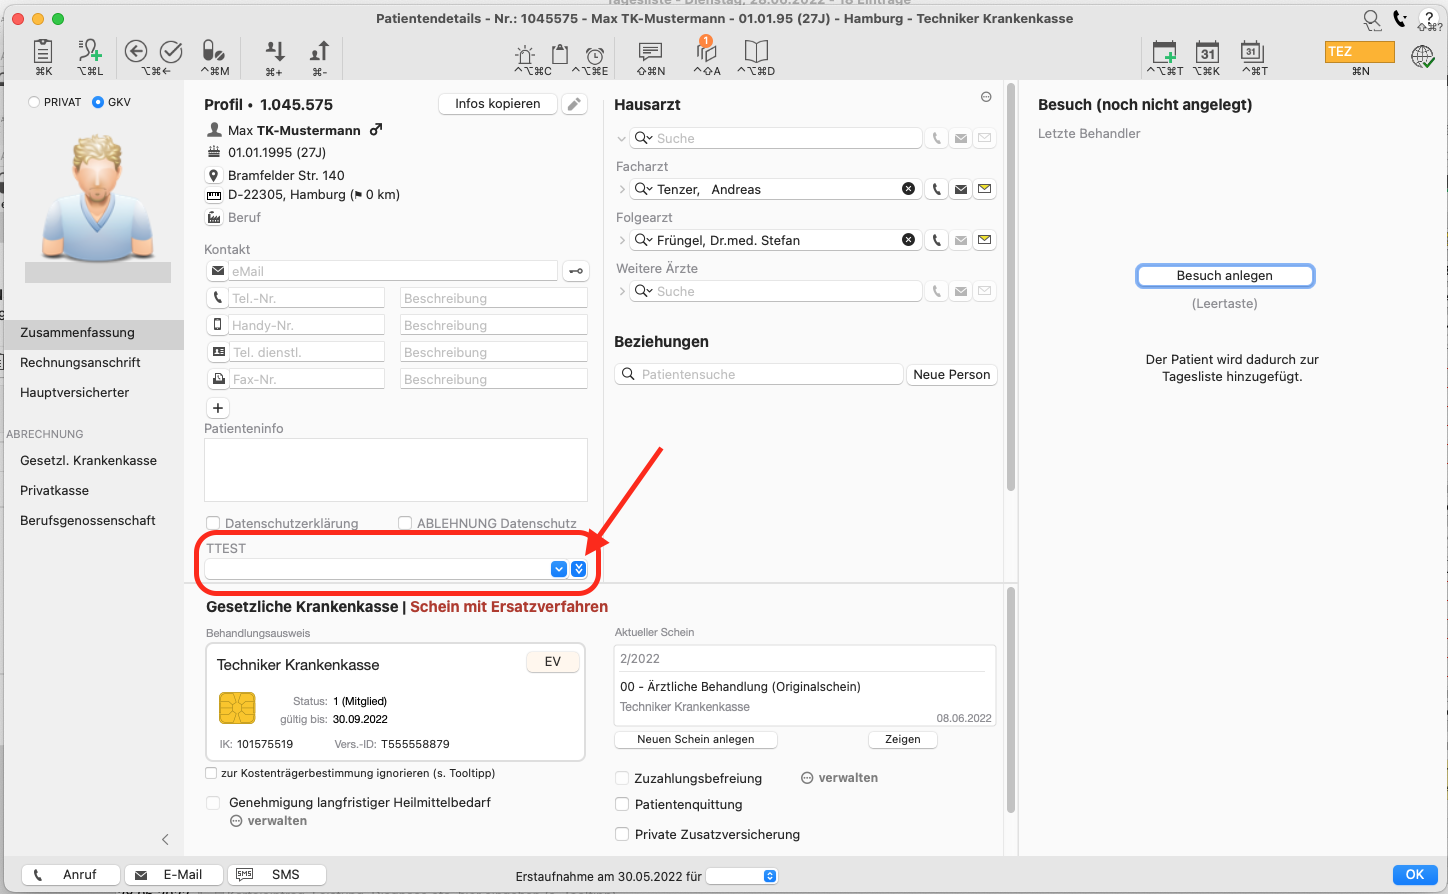
Task: Open the TTEST dropdown single chevron
Action: pos(559,569)
